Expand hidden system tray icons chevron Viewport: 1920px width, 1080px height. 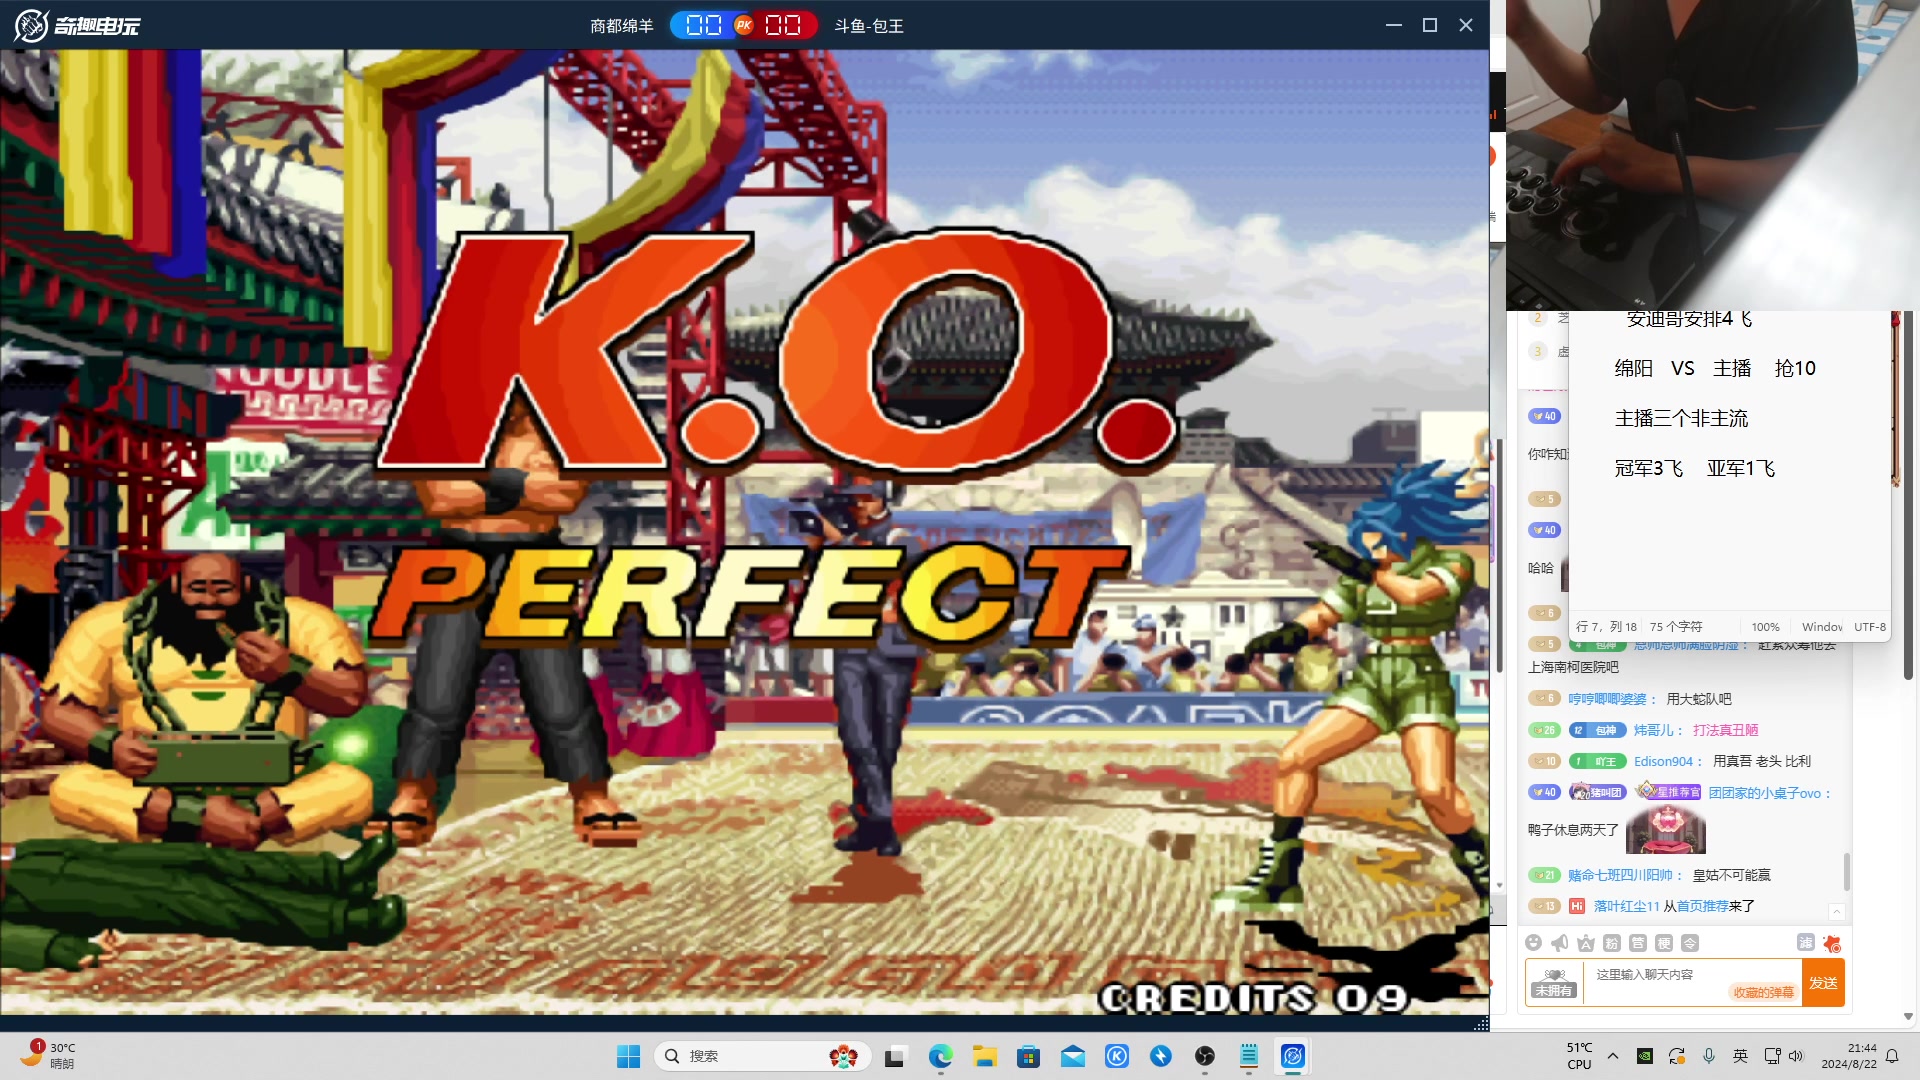[x=1612, y=1056]
